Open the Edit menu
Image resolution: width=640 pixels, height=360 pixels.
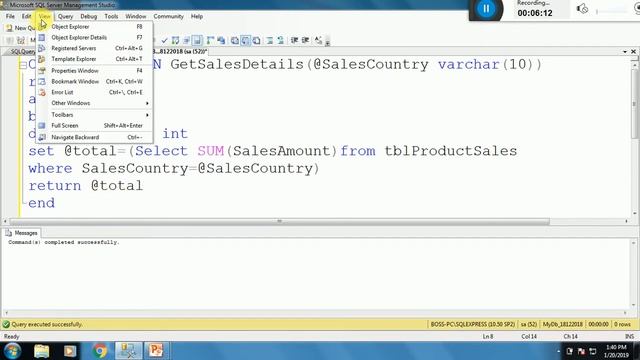[x=27, y=16]
